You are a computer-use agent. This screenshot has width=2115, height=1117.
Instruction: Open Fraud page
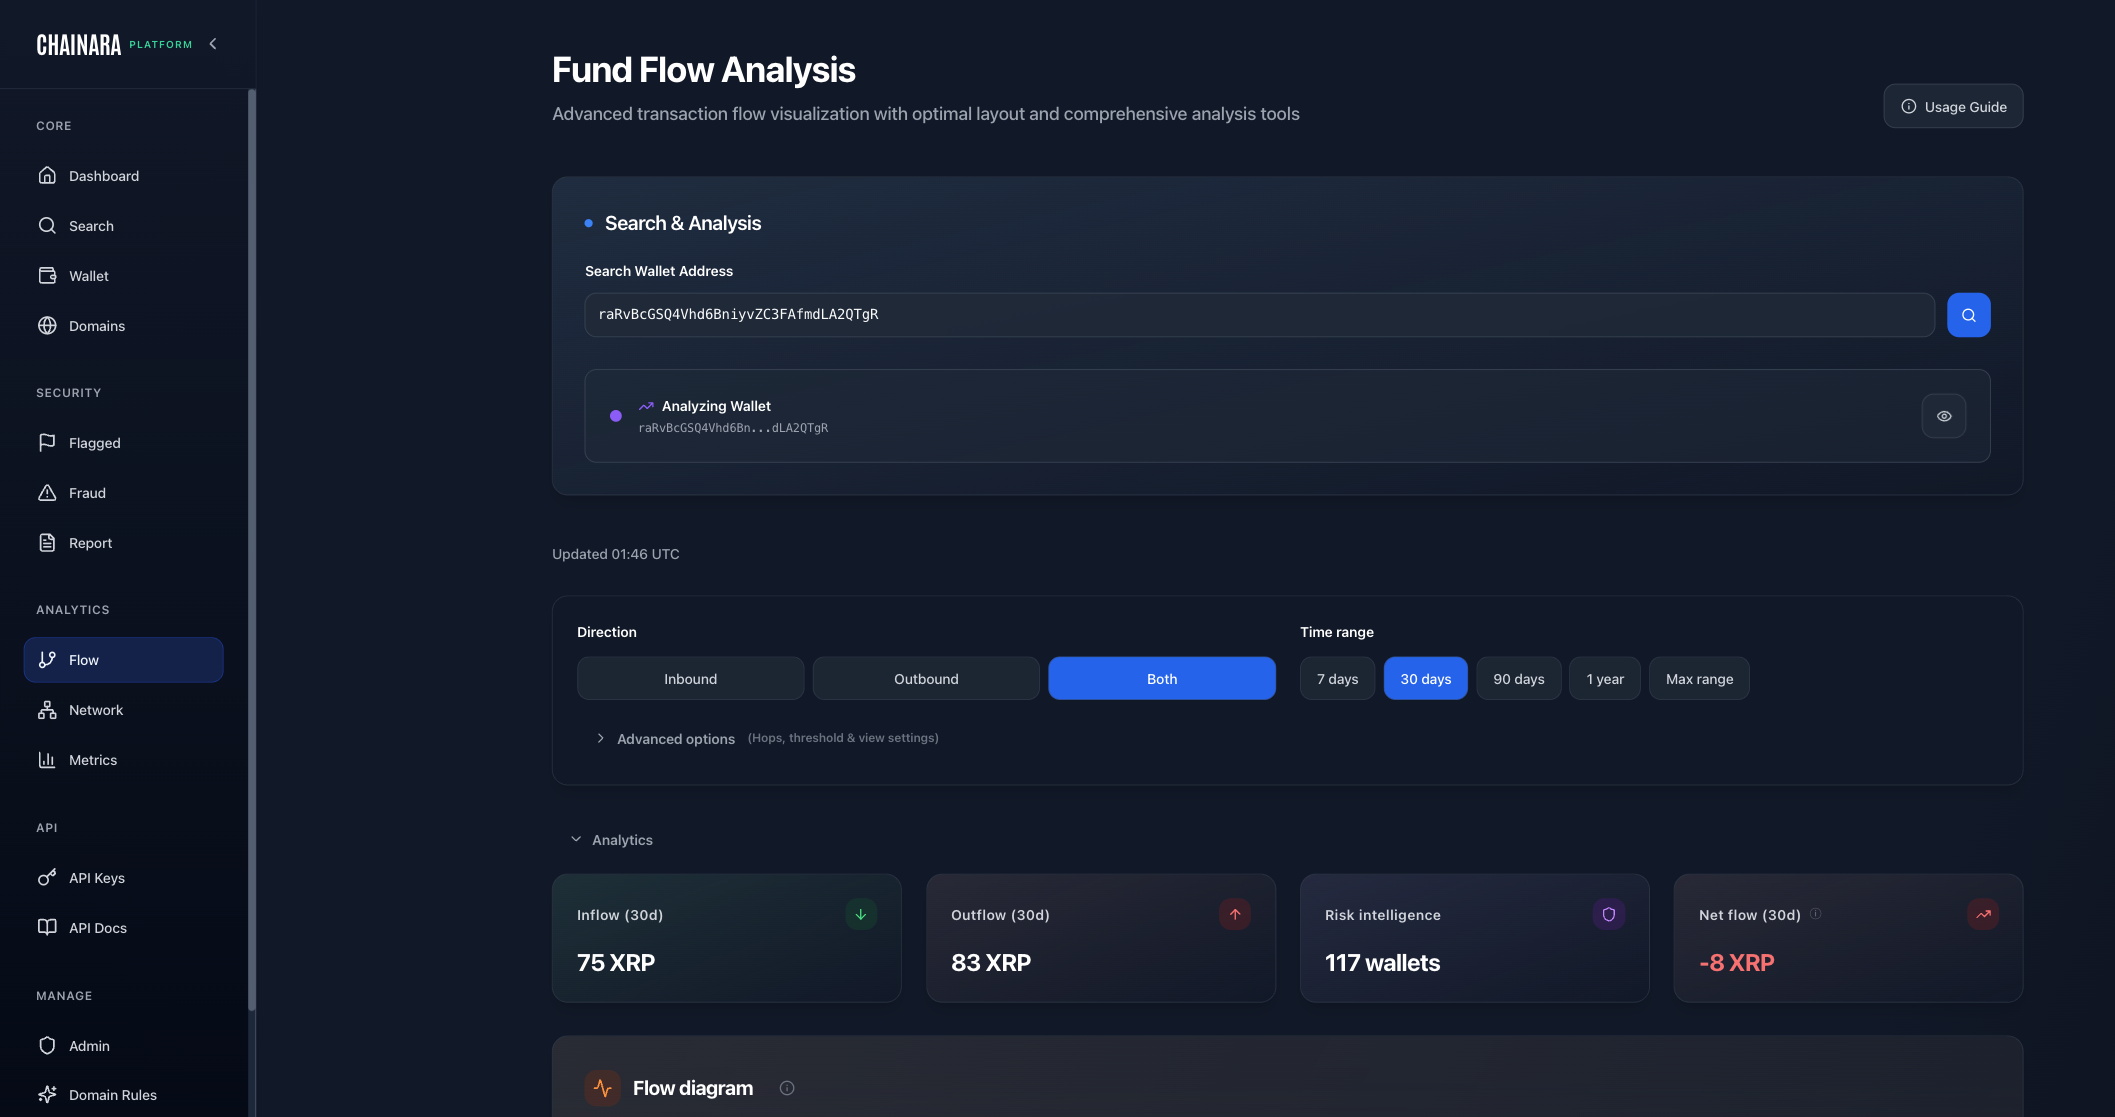click(x=123, y=493)
